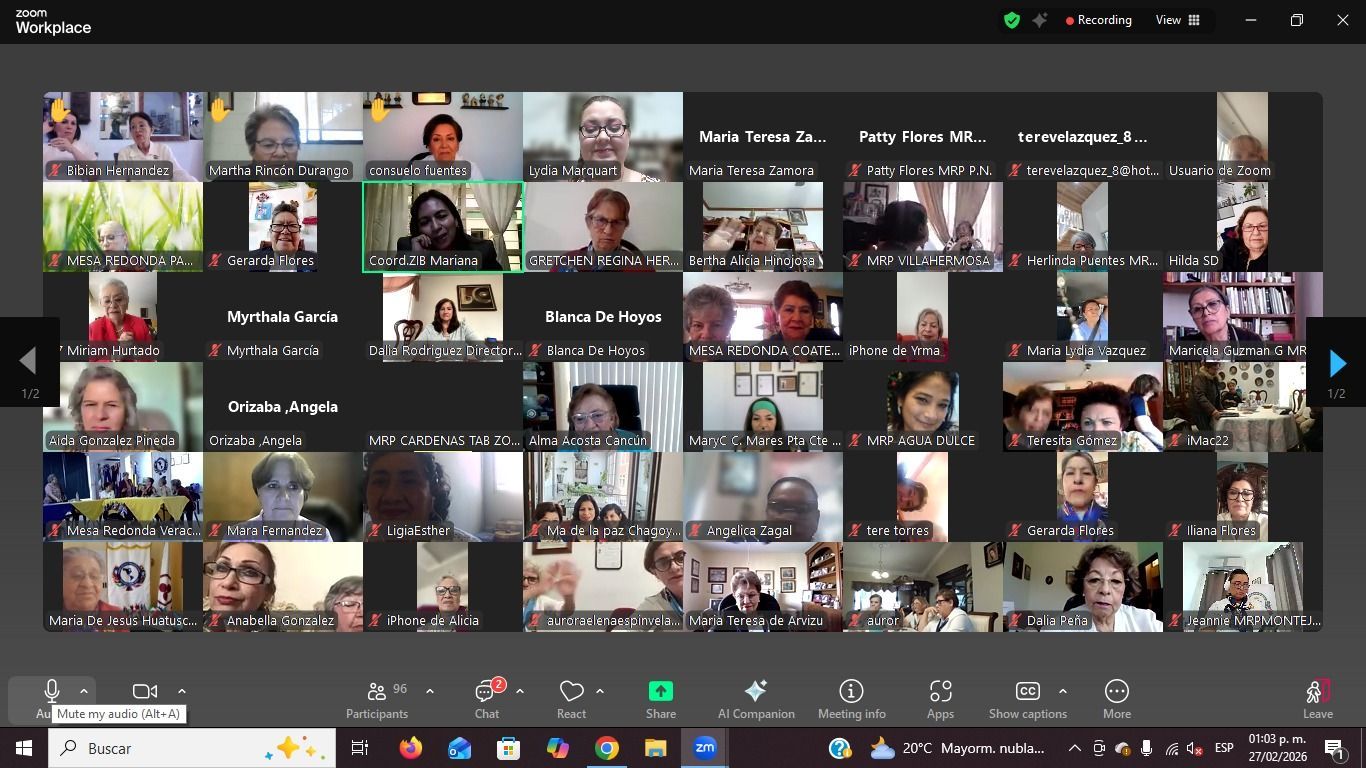Launch Google Chrome from the taskbar

click(606, 748)
